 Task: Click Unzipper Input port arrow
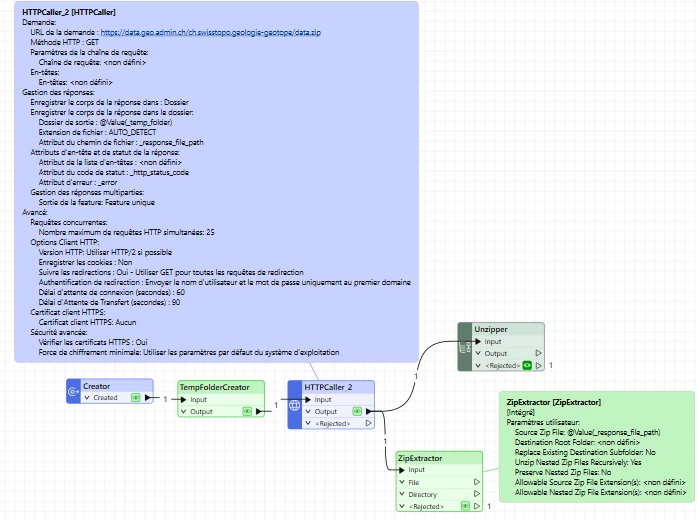coord(478,341)
